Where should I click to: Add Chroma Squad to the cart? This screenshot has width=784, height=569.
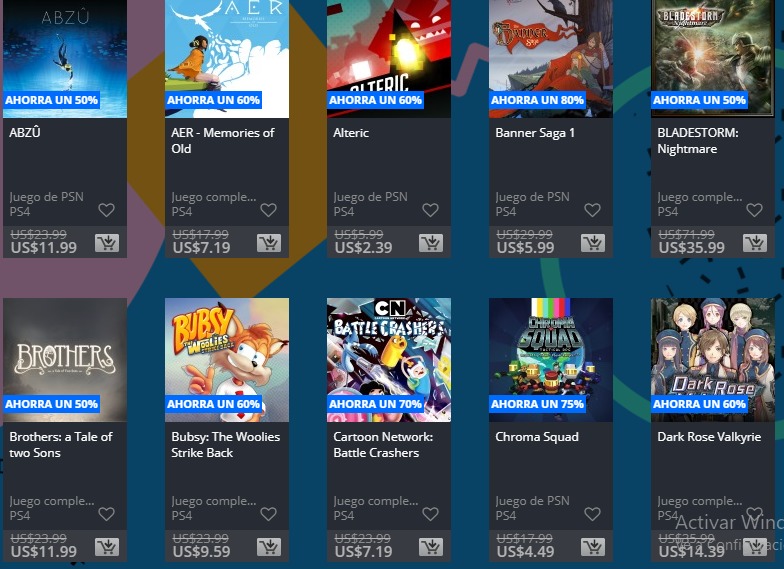(593, 548)
